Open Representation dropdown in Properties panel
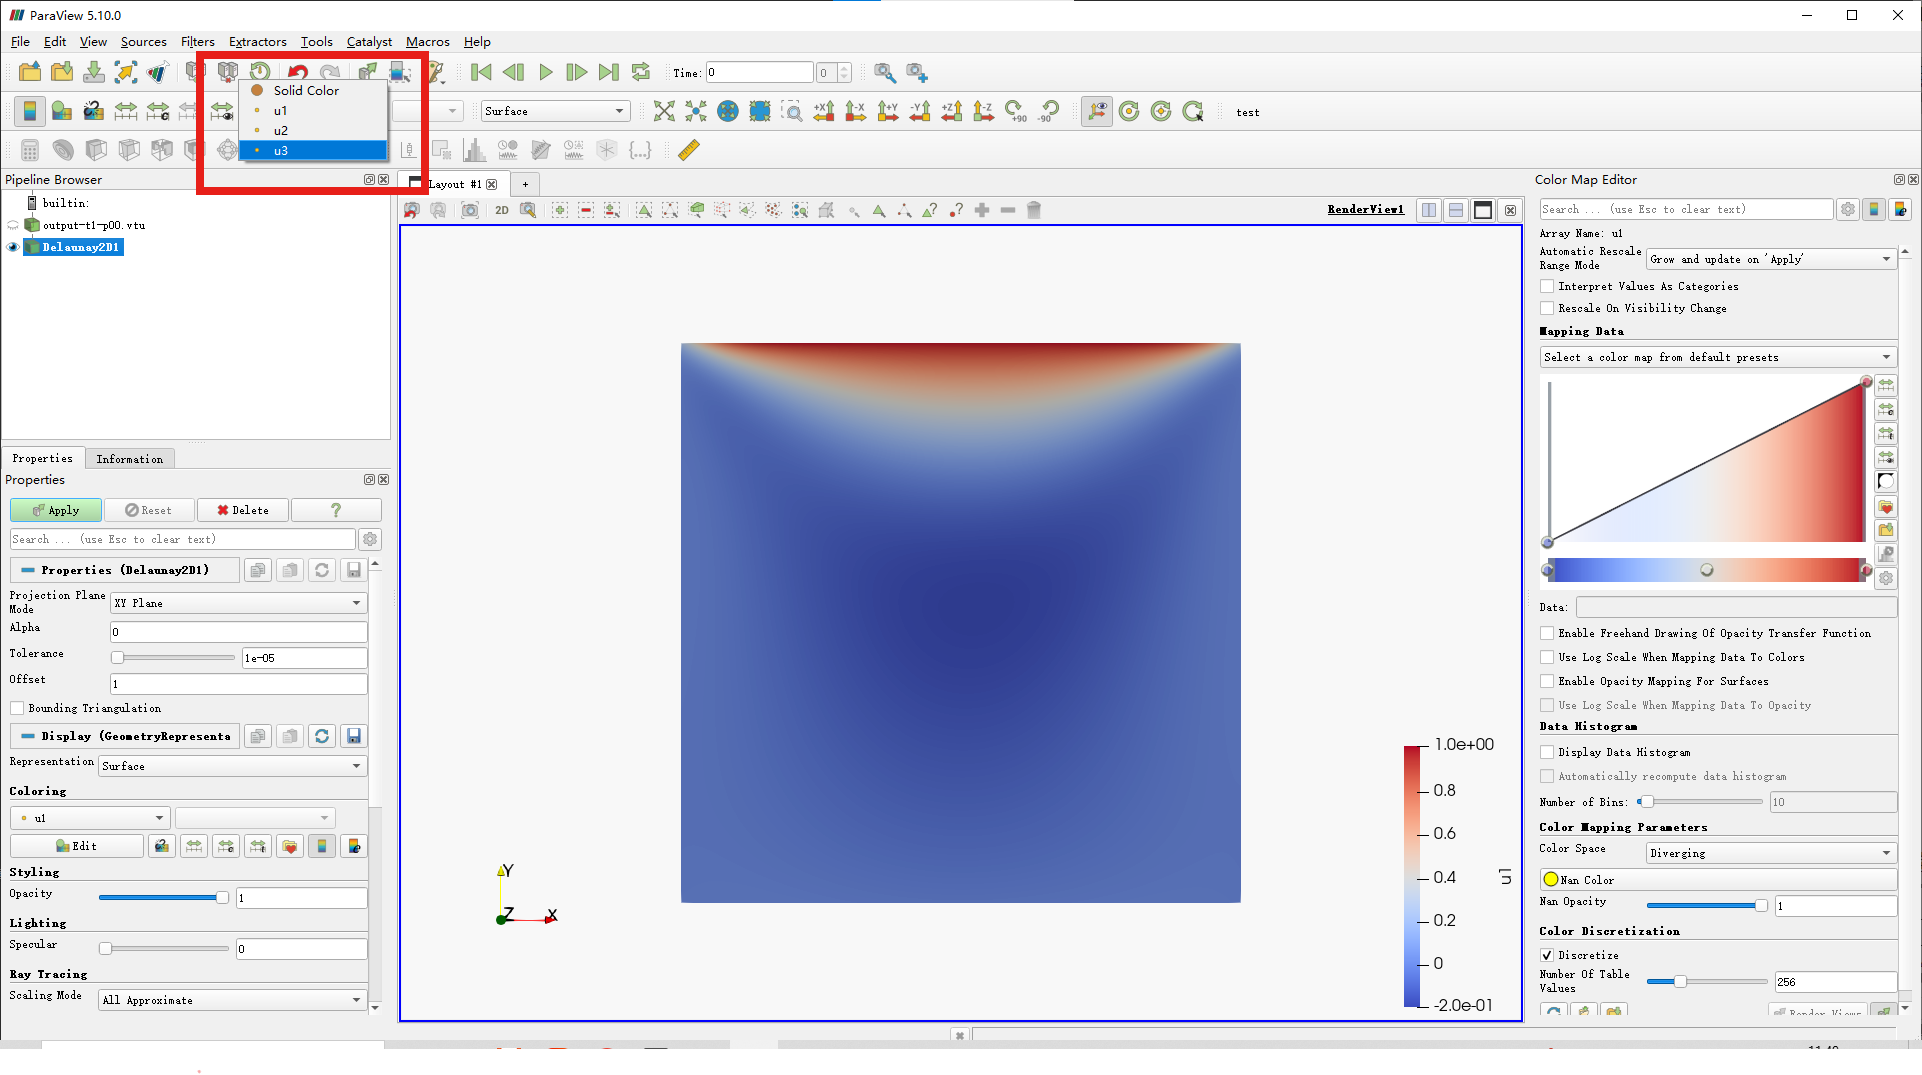The height and width of the screenshot is (1075, 1922). point(233,766)
